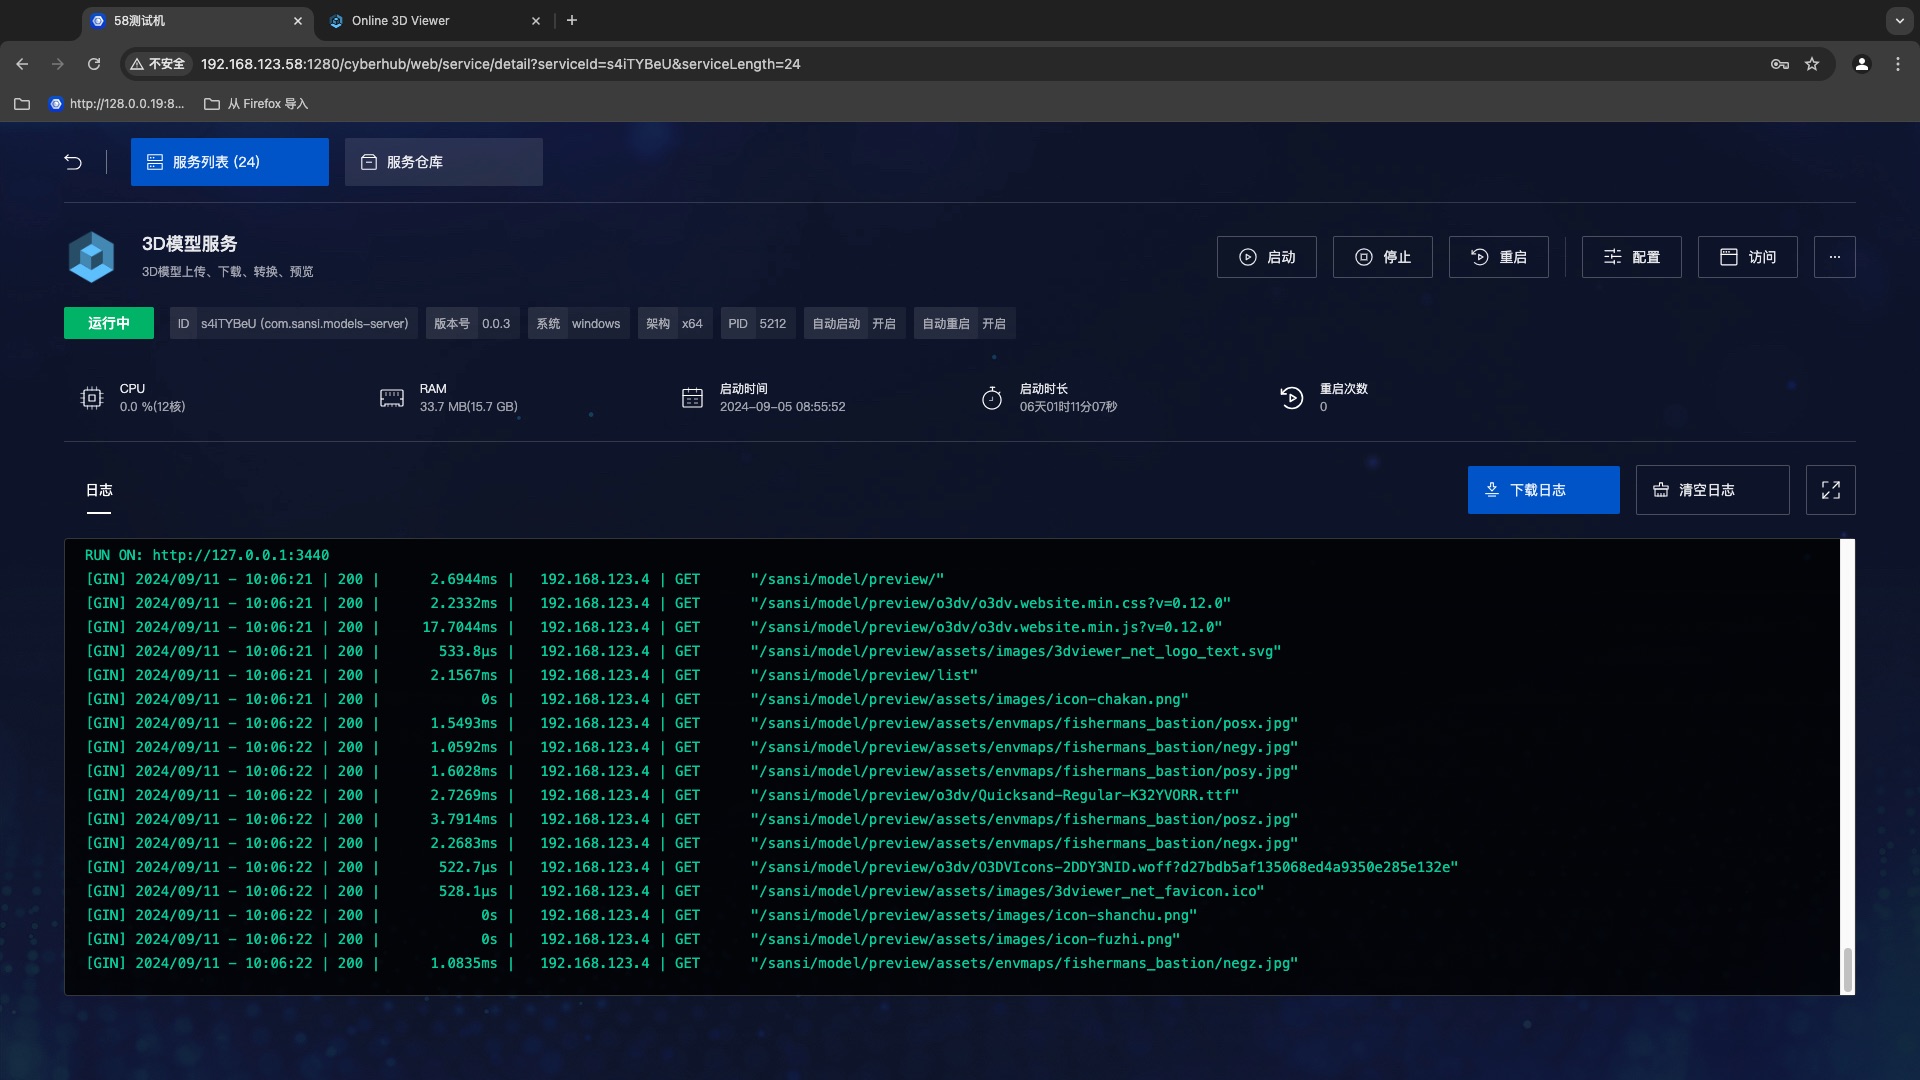Click the 重启次数 restart count icon
Image resolution: width=1920 pixels, height=1080 pixels.
1292,398
